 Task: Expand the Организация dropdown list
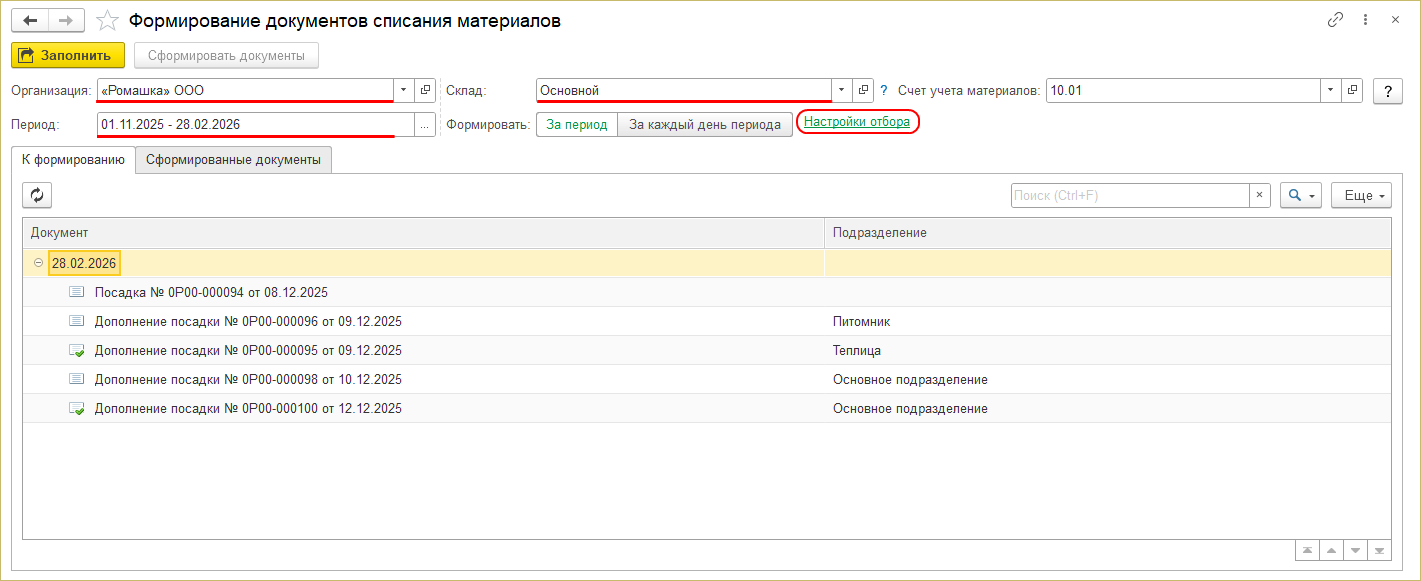pyautogui.click(x=404, y=90)
